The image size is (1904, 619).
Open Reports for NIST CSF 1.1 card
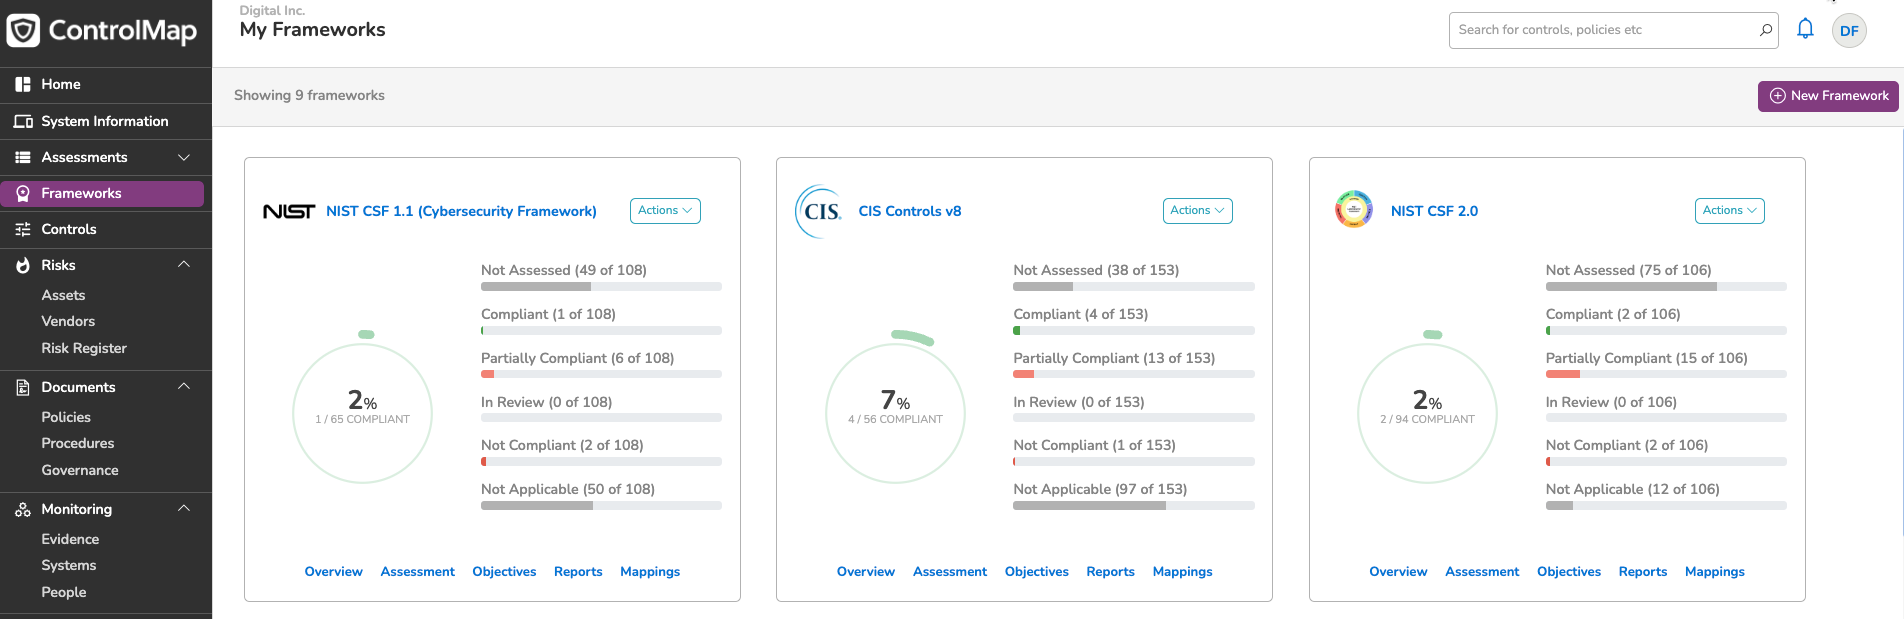point(578,572)
